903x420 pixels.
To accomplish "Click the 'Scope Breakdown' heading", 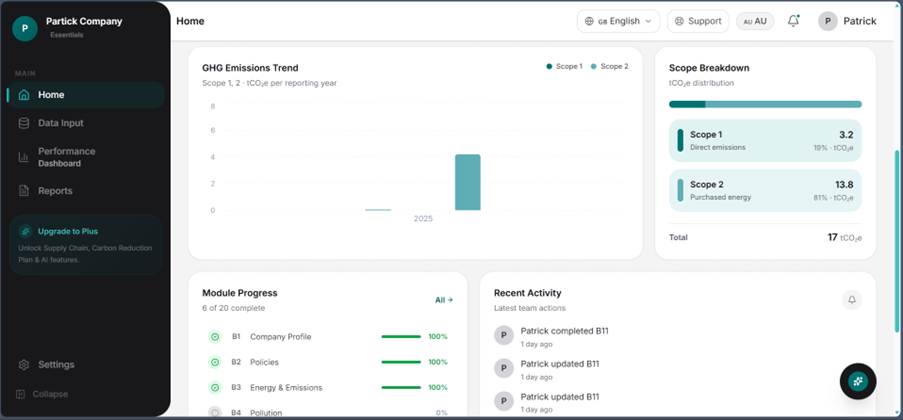I will (709, 68).
